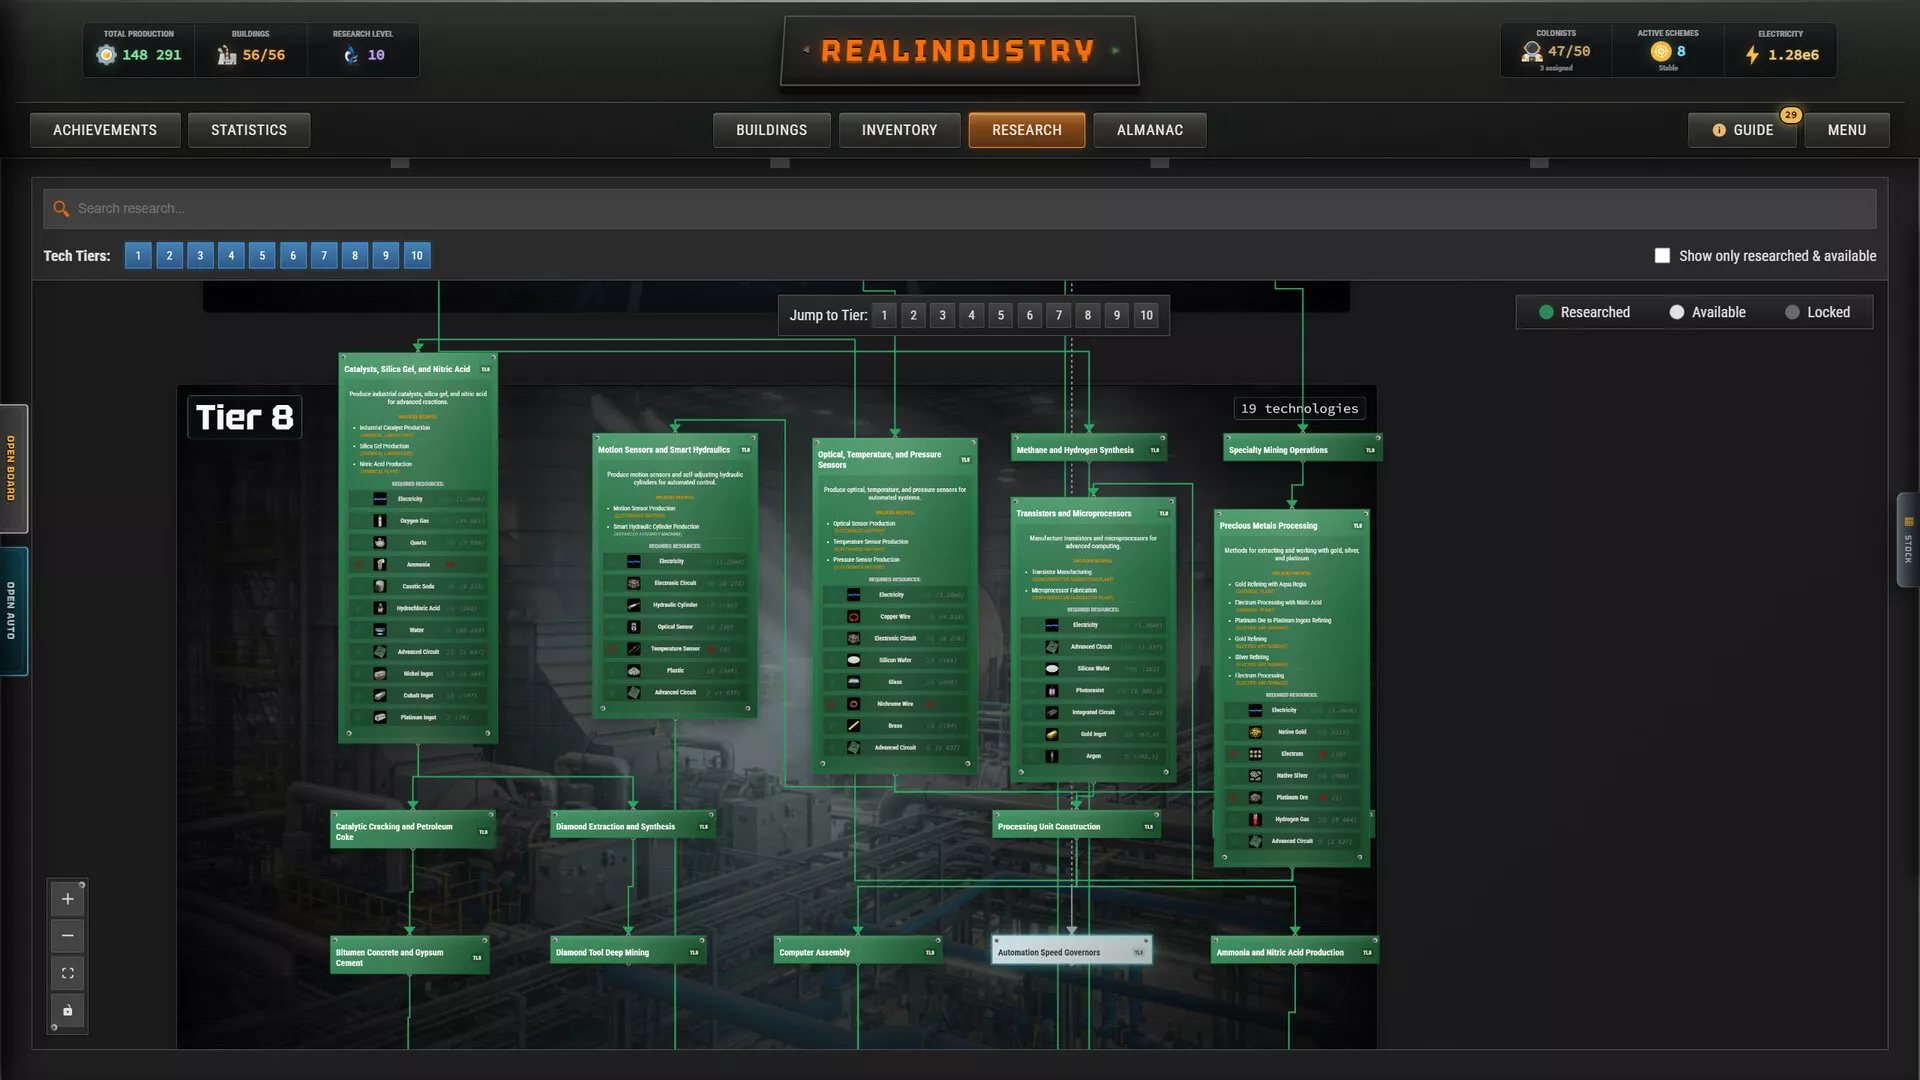This screenshot has width=1920, height=1080.
Task: Click the guide notification badge 29
Action: (x=1790, y=115)
